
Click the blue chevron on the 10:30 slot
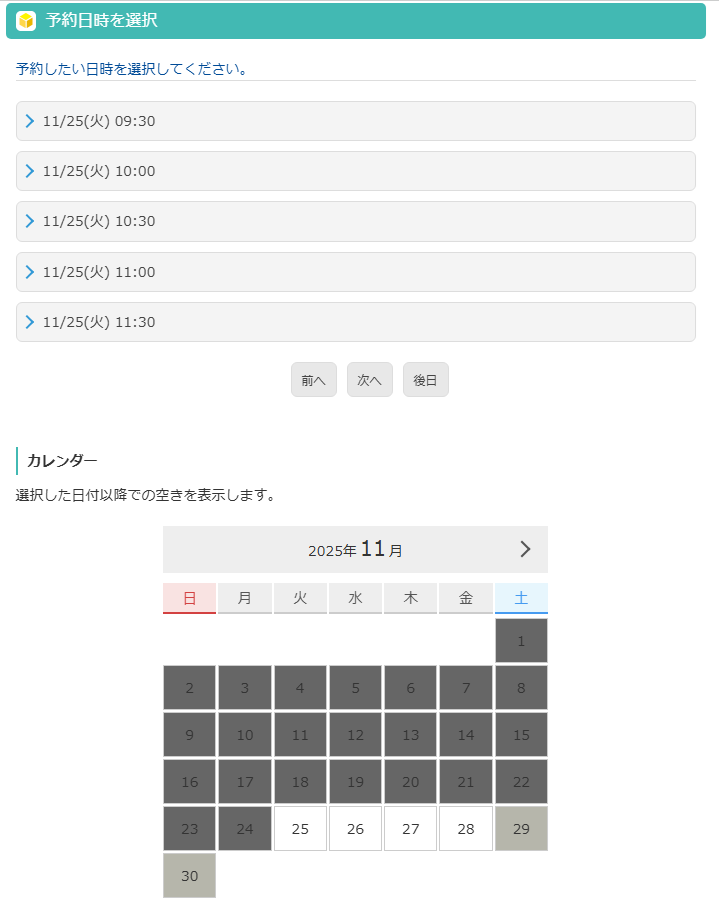click(30, 221)
